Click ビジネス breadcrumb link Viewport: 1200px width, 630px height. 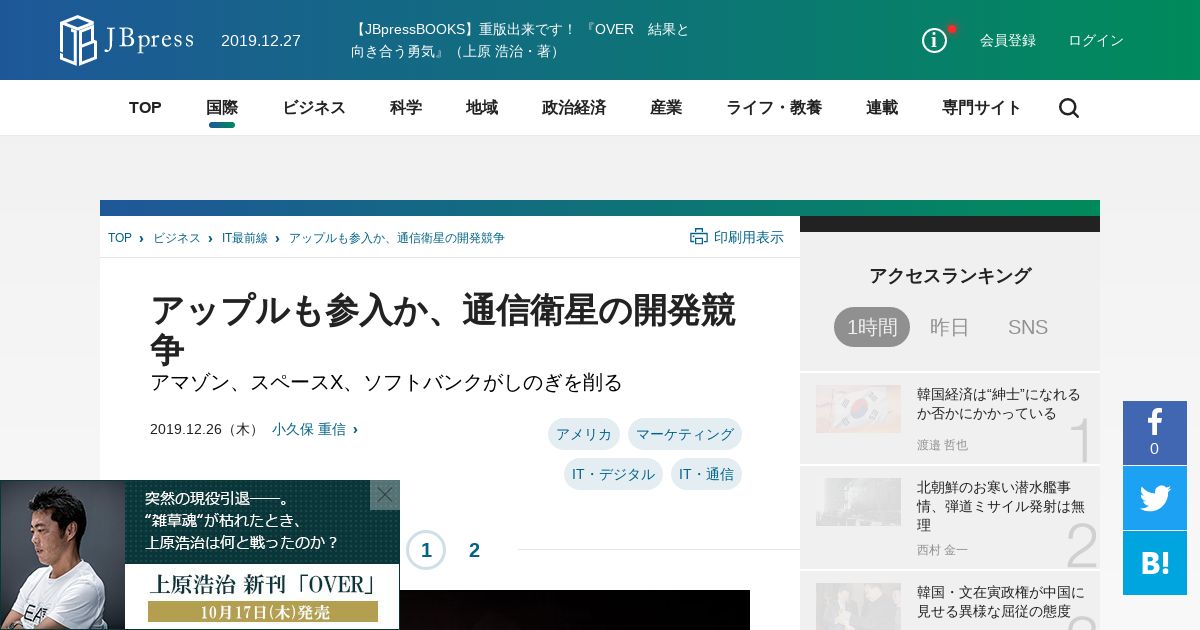177,238
